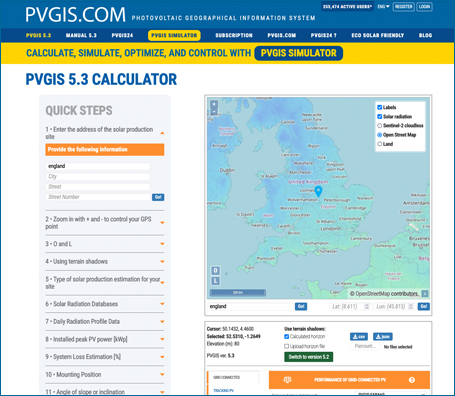
Task: Toggle the Solar radiation checkbox
Action: pos(379,116)
